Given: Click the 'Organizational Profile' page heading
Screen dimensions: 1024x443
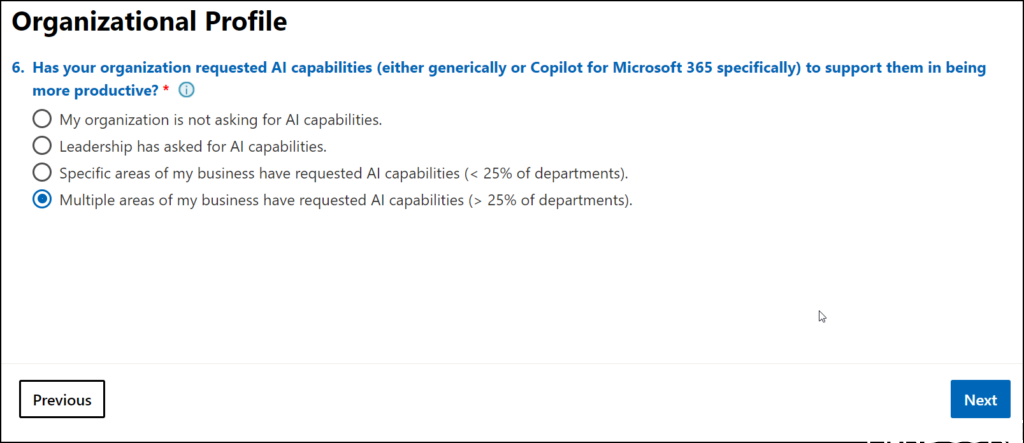Looking at the screenshot, I should pyautogui.click(x=148, y=19).
